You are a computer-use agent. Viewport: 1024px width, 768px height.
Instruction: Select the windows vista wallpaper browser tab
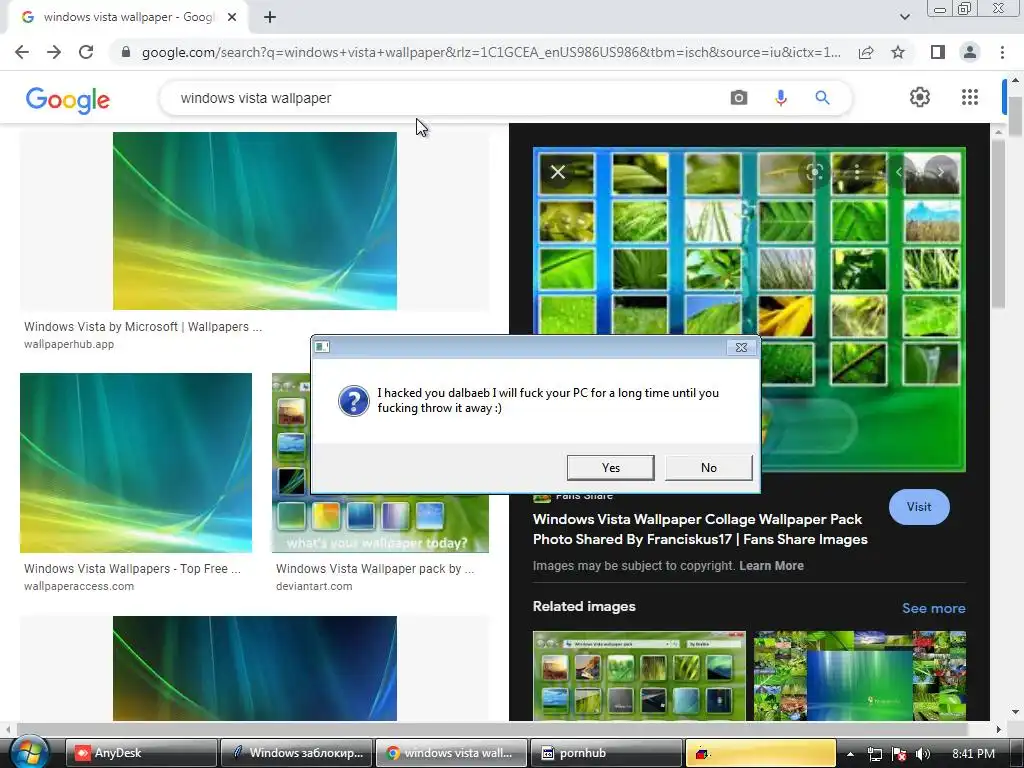click(128, 17)
